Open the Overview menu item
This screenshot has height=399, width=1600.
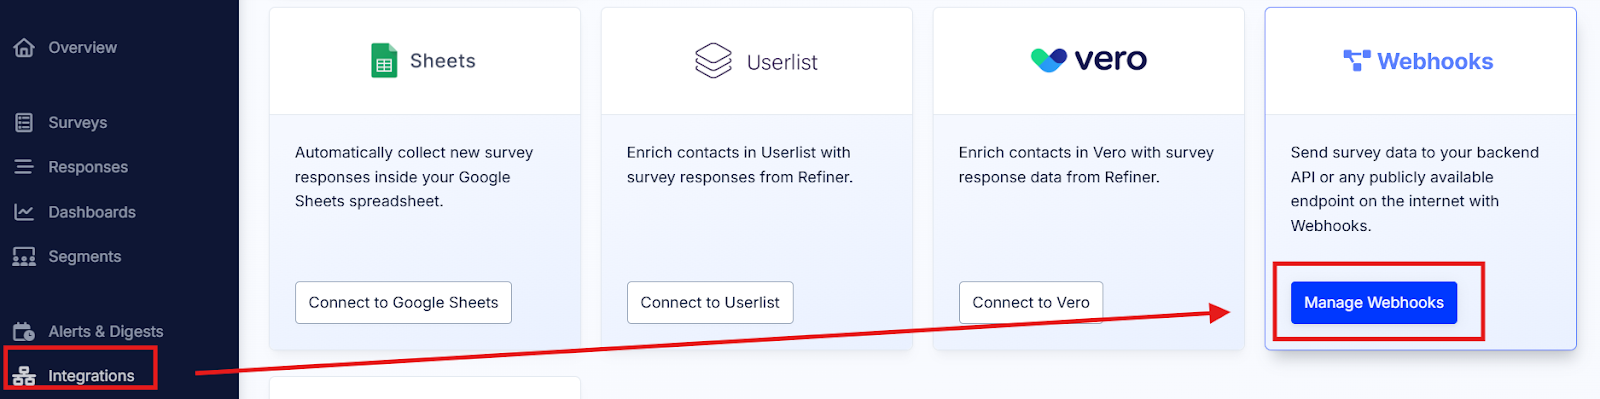pyautogui.click(x=82, y=47)
